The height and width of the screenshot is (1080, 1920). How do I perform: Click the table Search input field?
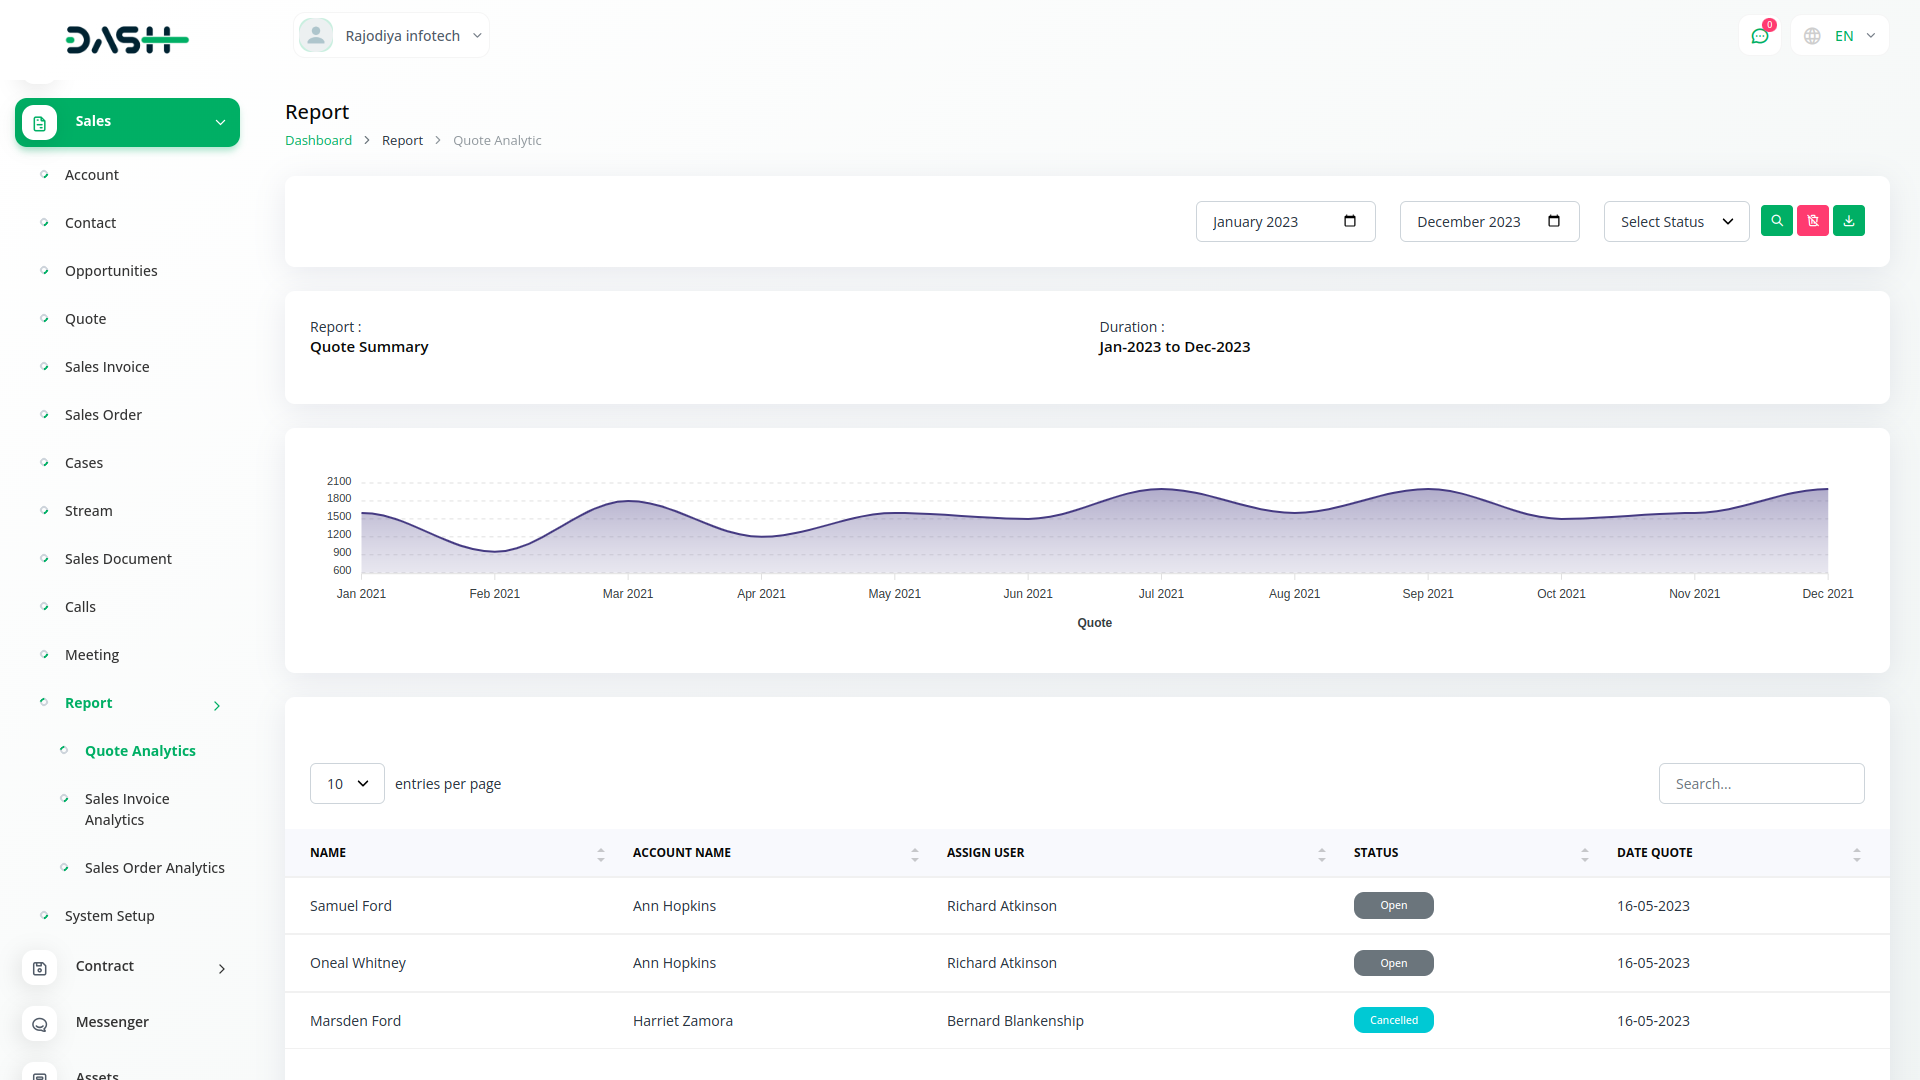(x=1761, y=784)
